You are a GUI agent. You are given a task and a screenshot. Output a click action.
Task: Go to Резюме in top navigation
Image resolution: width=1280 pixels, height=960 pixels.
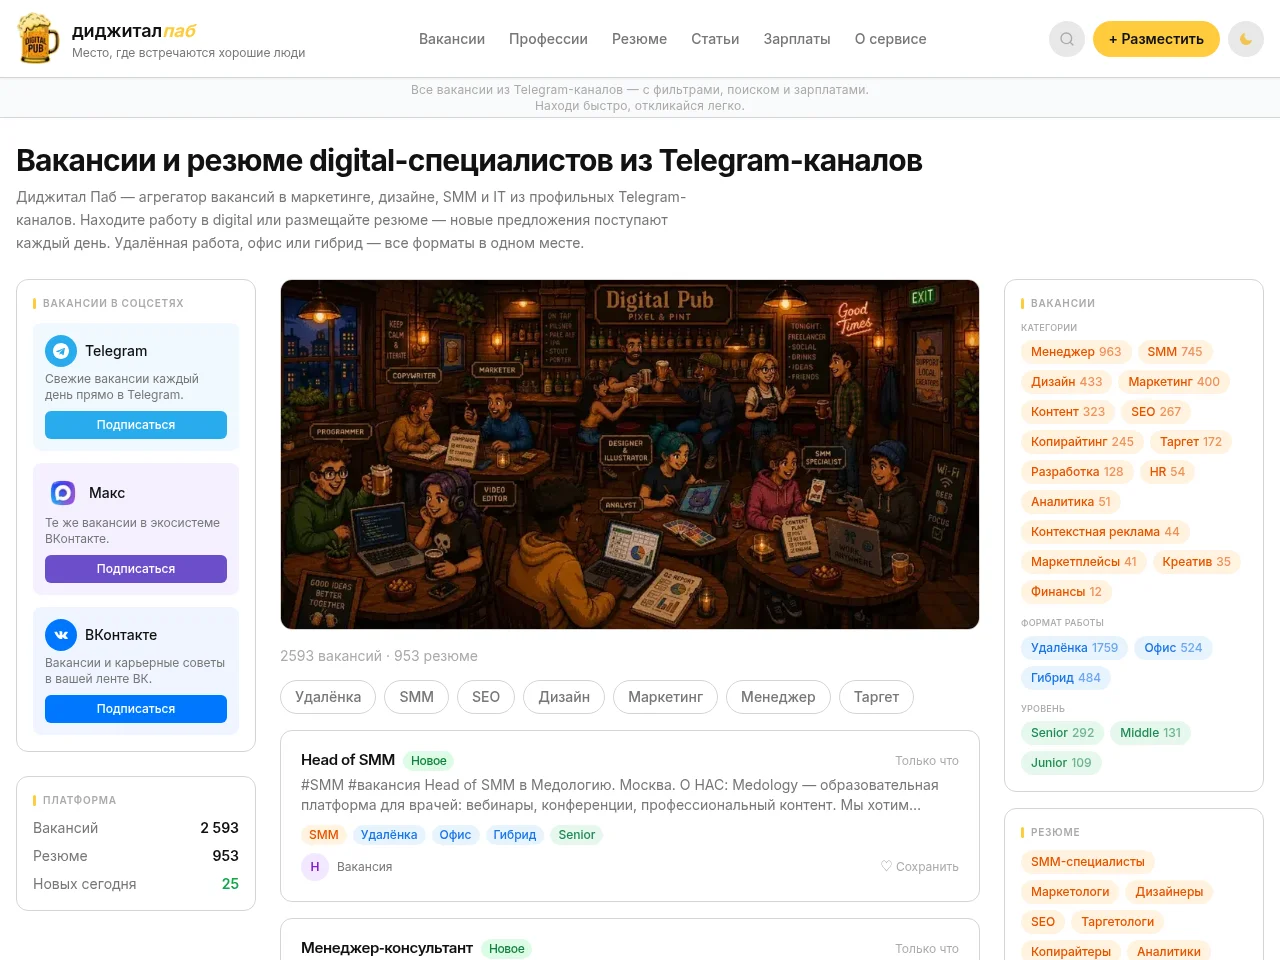tap(639, 39)
